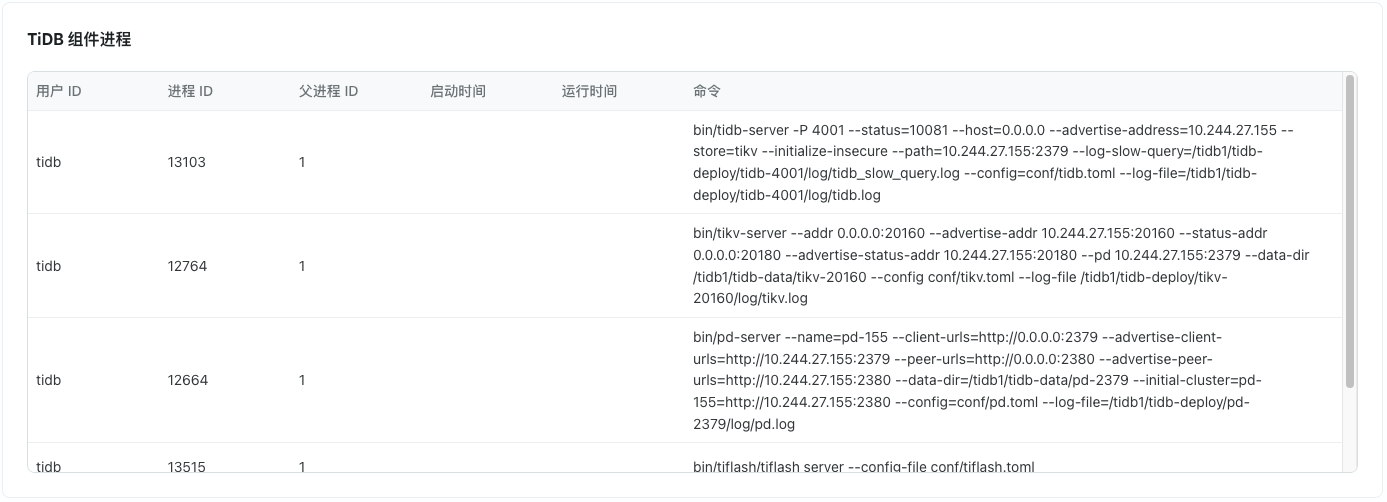Select process ID 12664 cell
This screenshot has height=502, width=1387.
187,380
